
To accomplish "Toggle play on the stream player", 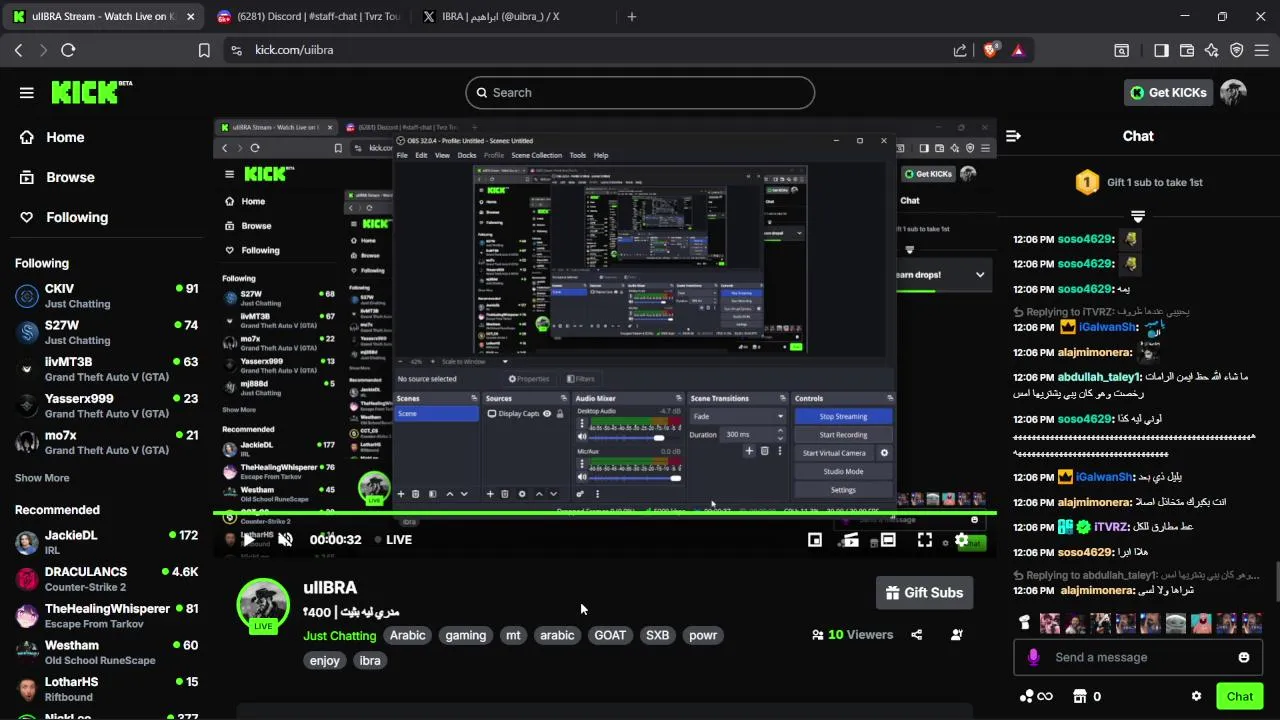I will [x=248, y=540].
